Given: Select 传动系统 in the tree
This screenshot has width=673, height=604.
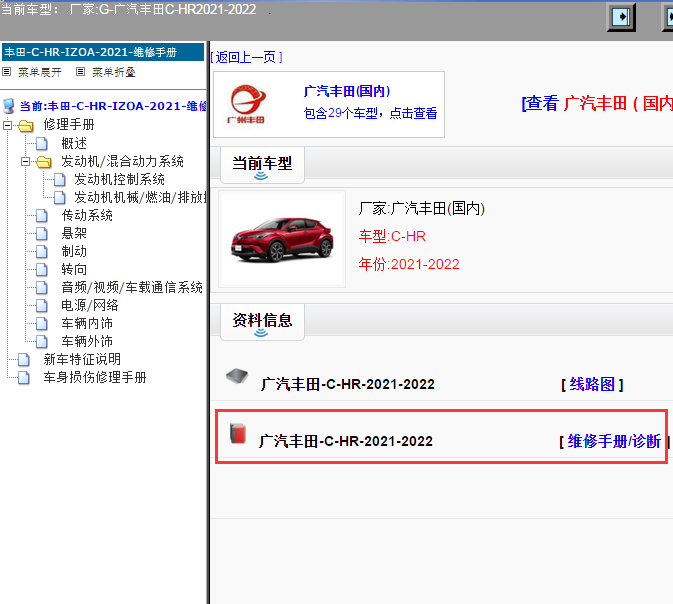Looking at the screenshot, I should [87, 215].
